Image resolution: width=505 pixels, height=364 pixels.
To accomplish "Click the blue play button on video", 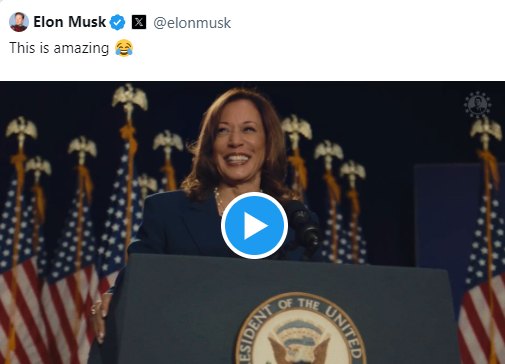I will click(x=254, y=226).
